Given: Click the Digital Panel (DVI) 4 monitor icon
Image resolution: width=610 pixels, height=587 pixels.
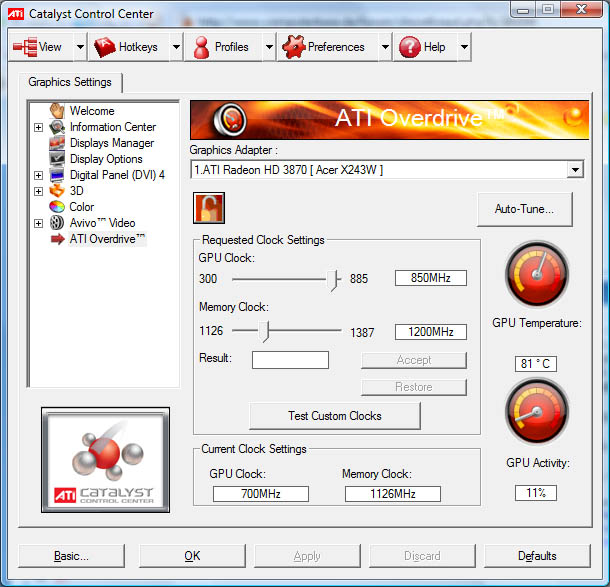Looking at the screenshot, I should 57,175.
